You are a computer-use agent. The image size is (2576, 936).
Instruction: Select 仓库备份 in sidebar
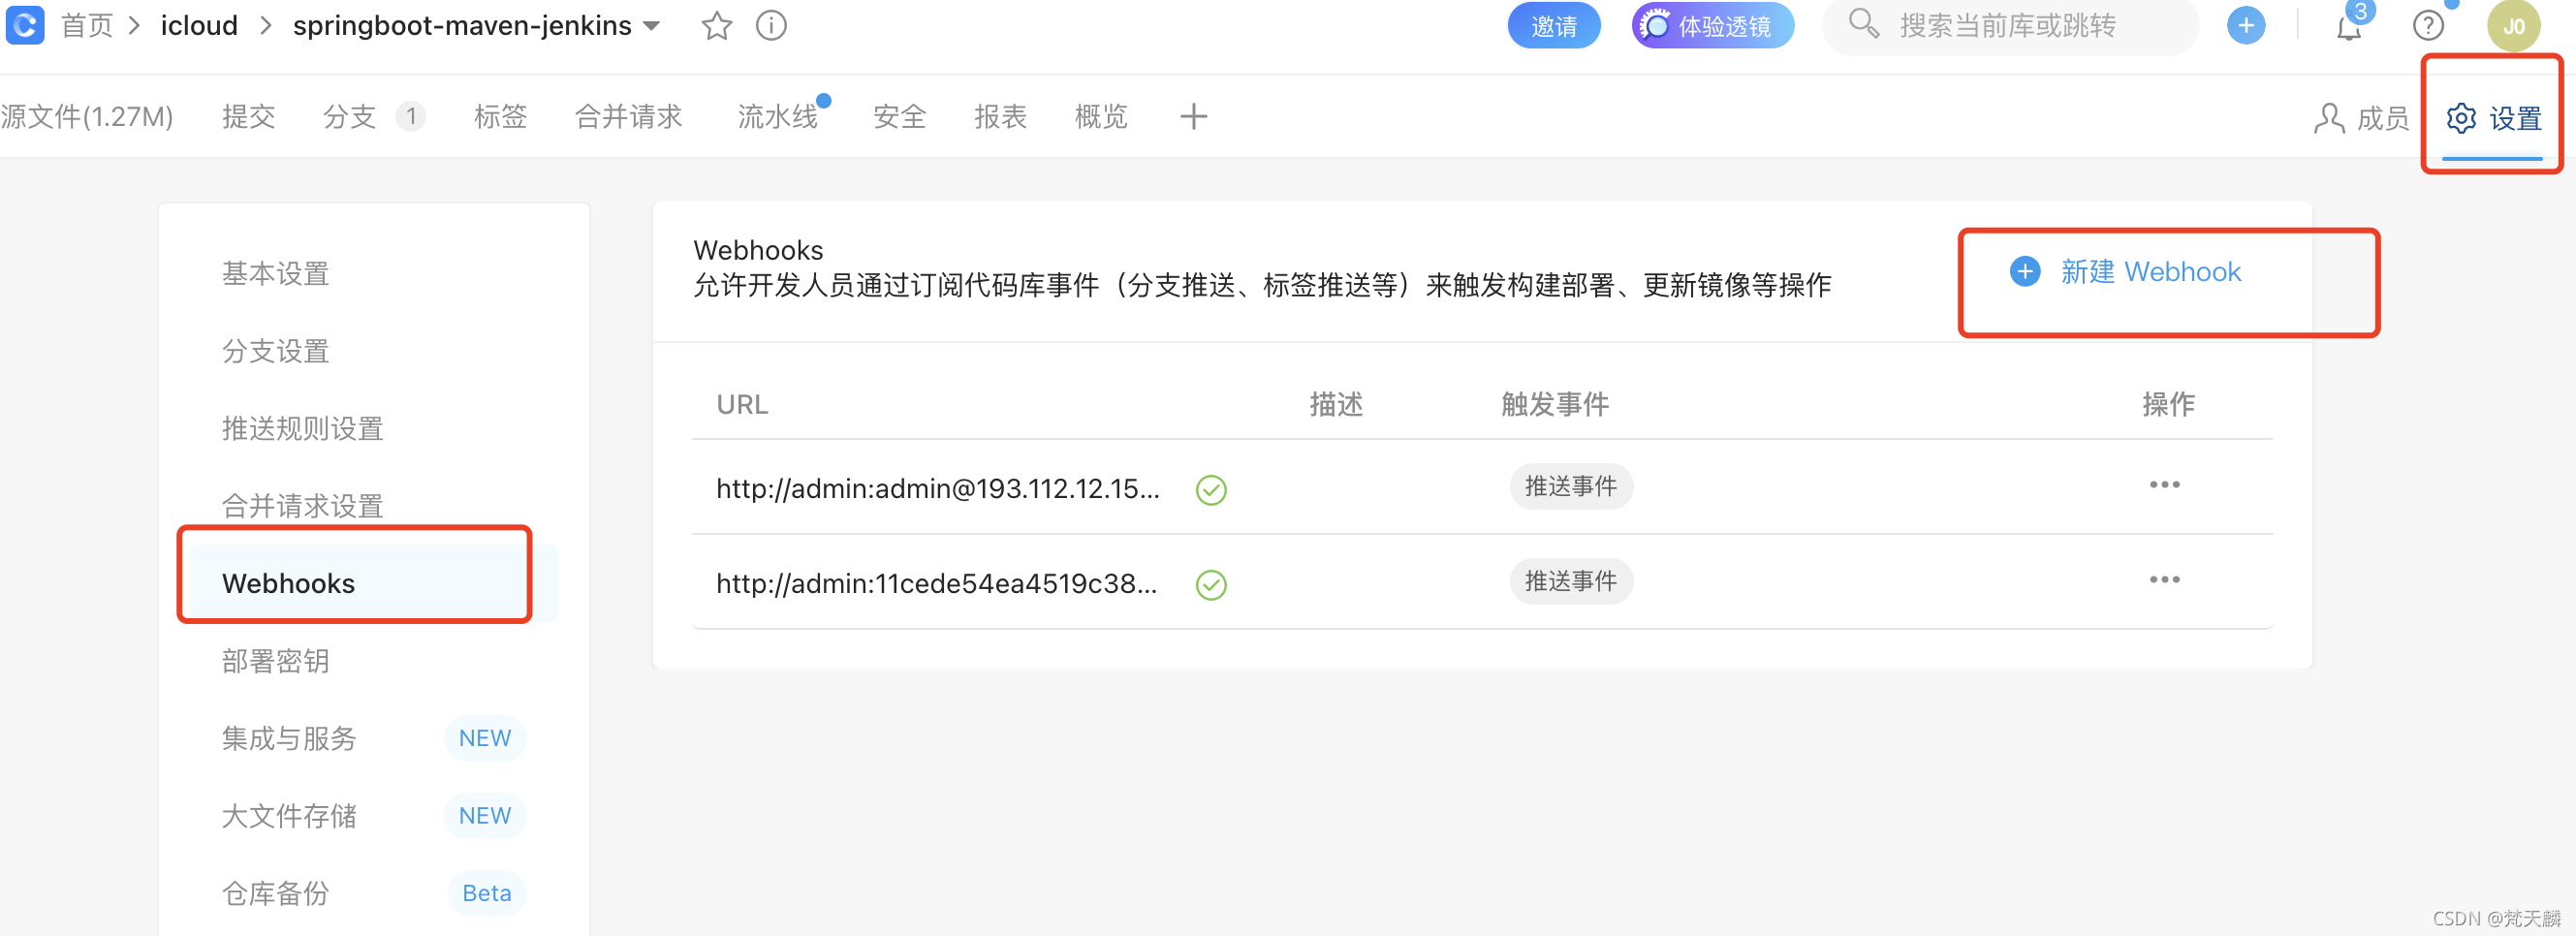coord(275,893)
